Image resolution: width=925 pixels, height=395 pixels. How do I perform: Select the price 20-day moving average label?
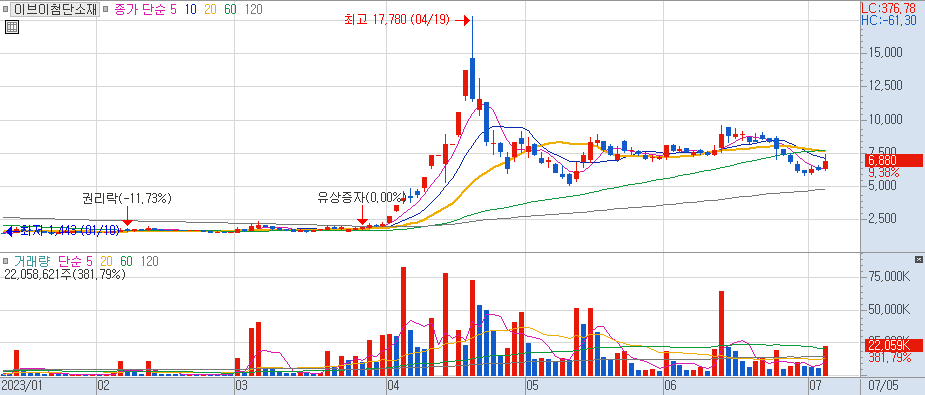click(x=211, y=9)
